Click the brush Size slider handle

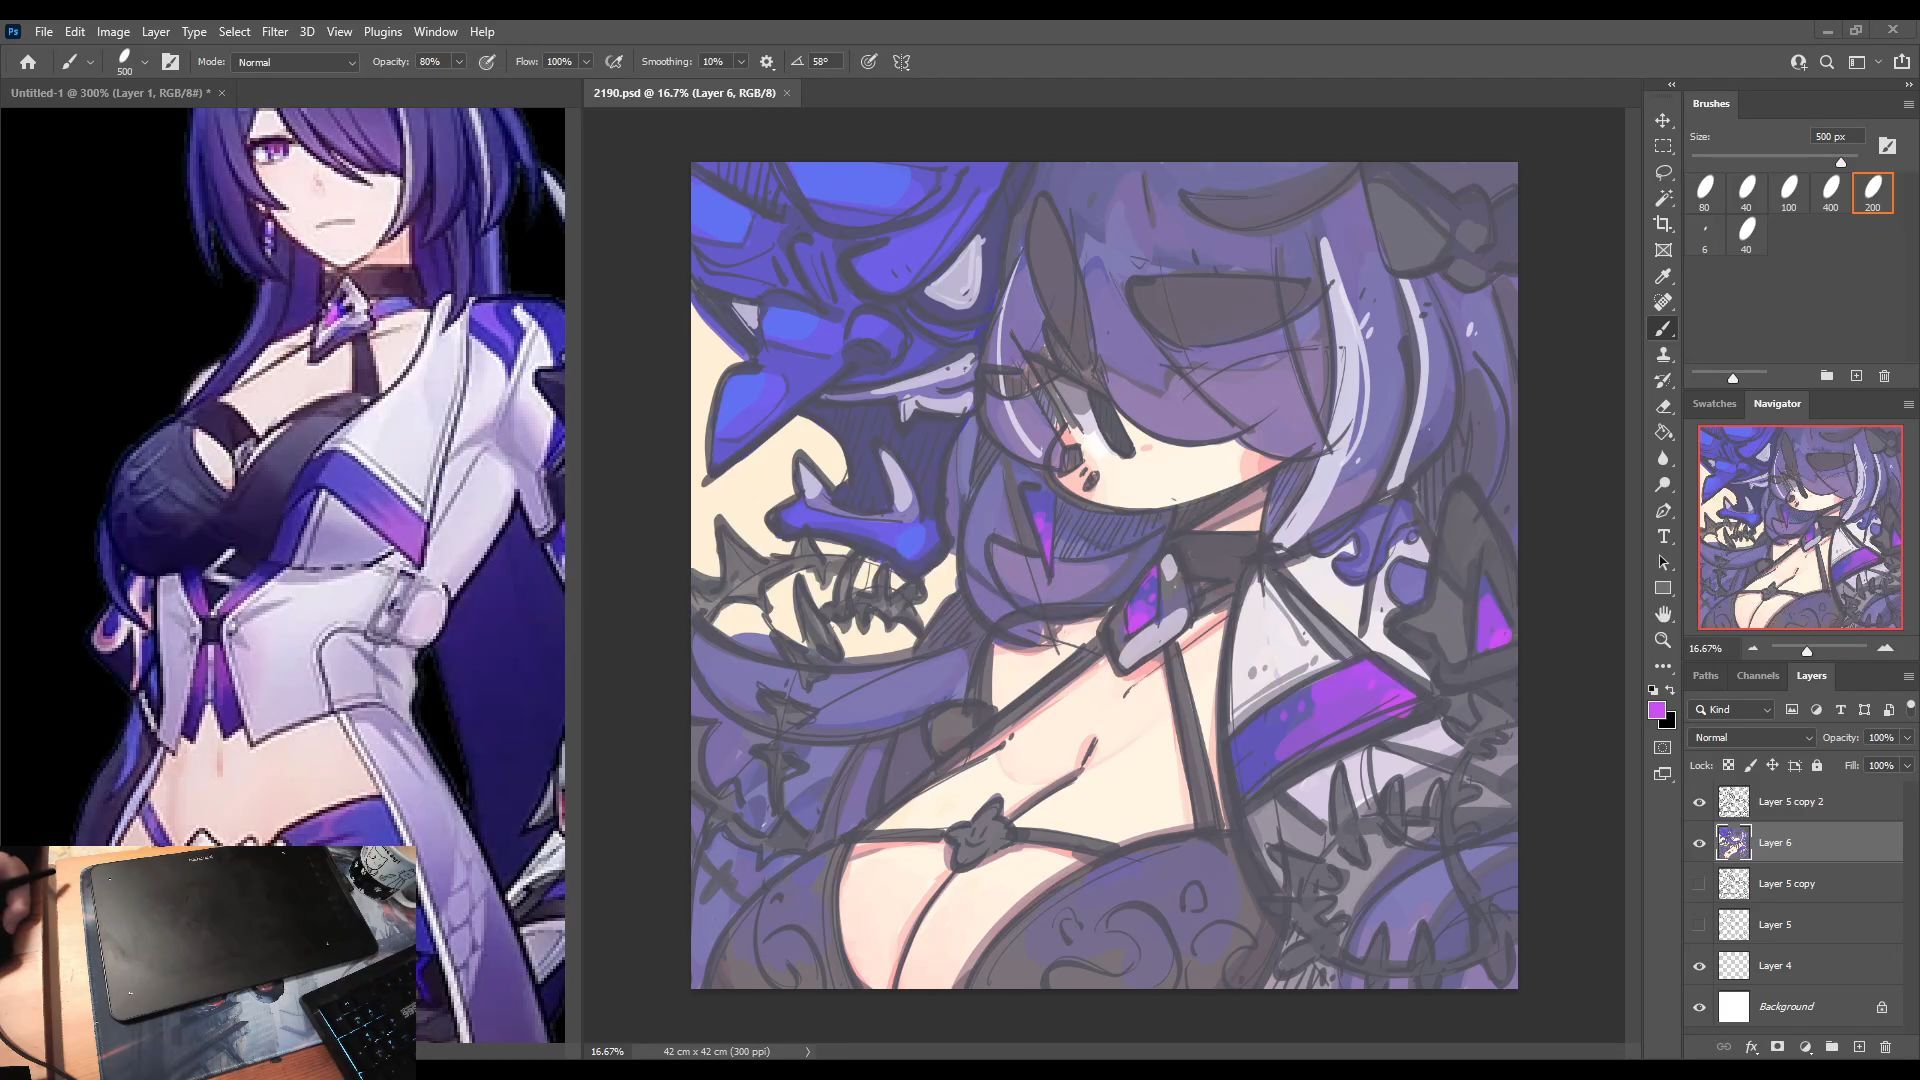click(x=1841, y=162)
